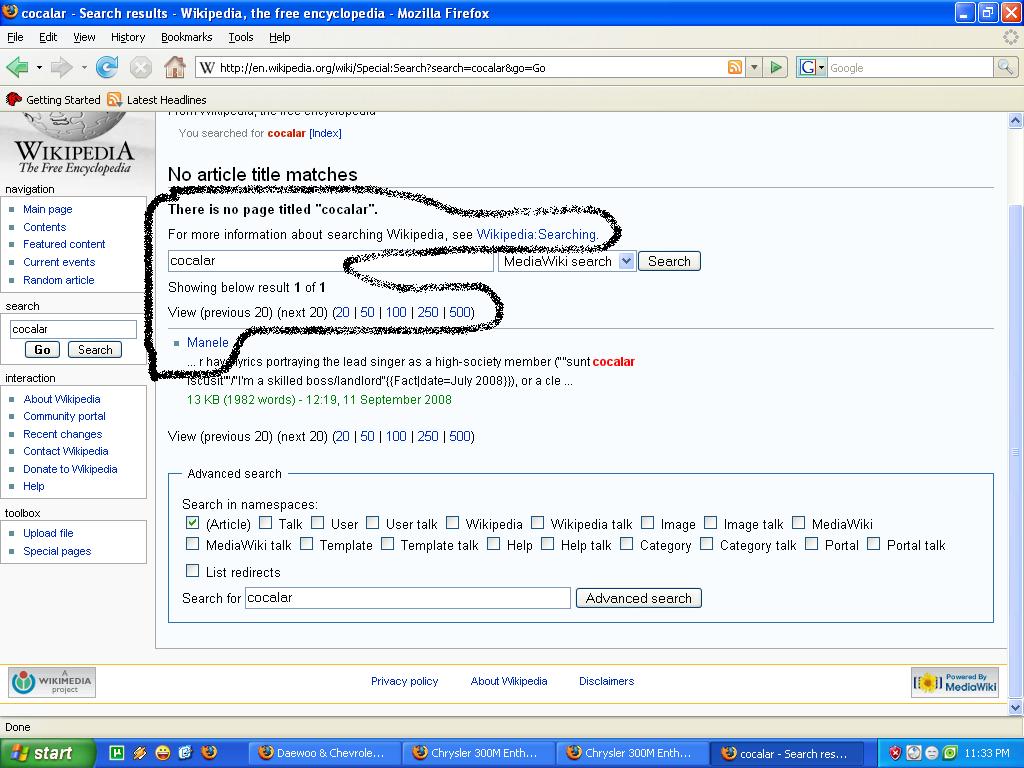This screenshot has height=768, width=1024.
Task: Open the View menu
Action: tap(84, 37)
